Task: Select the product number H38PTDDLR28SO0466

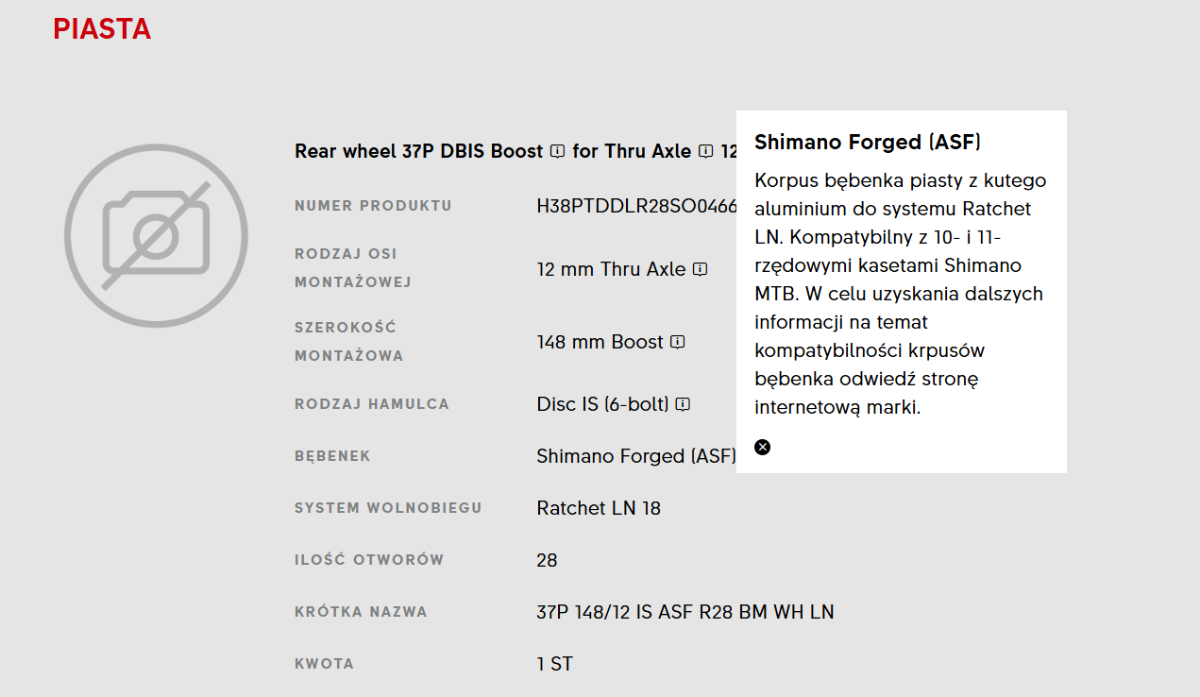Action: (636, 207)
